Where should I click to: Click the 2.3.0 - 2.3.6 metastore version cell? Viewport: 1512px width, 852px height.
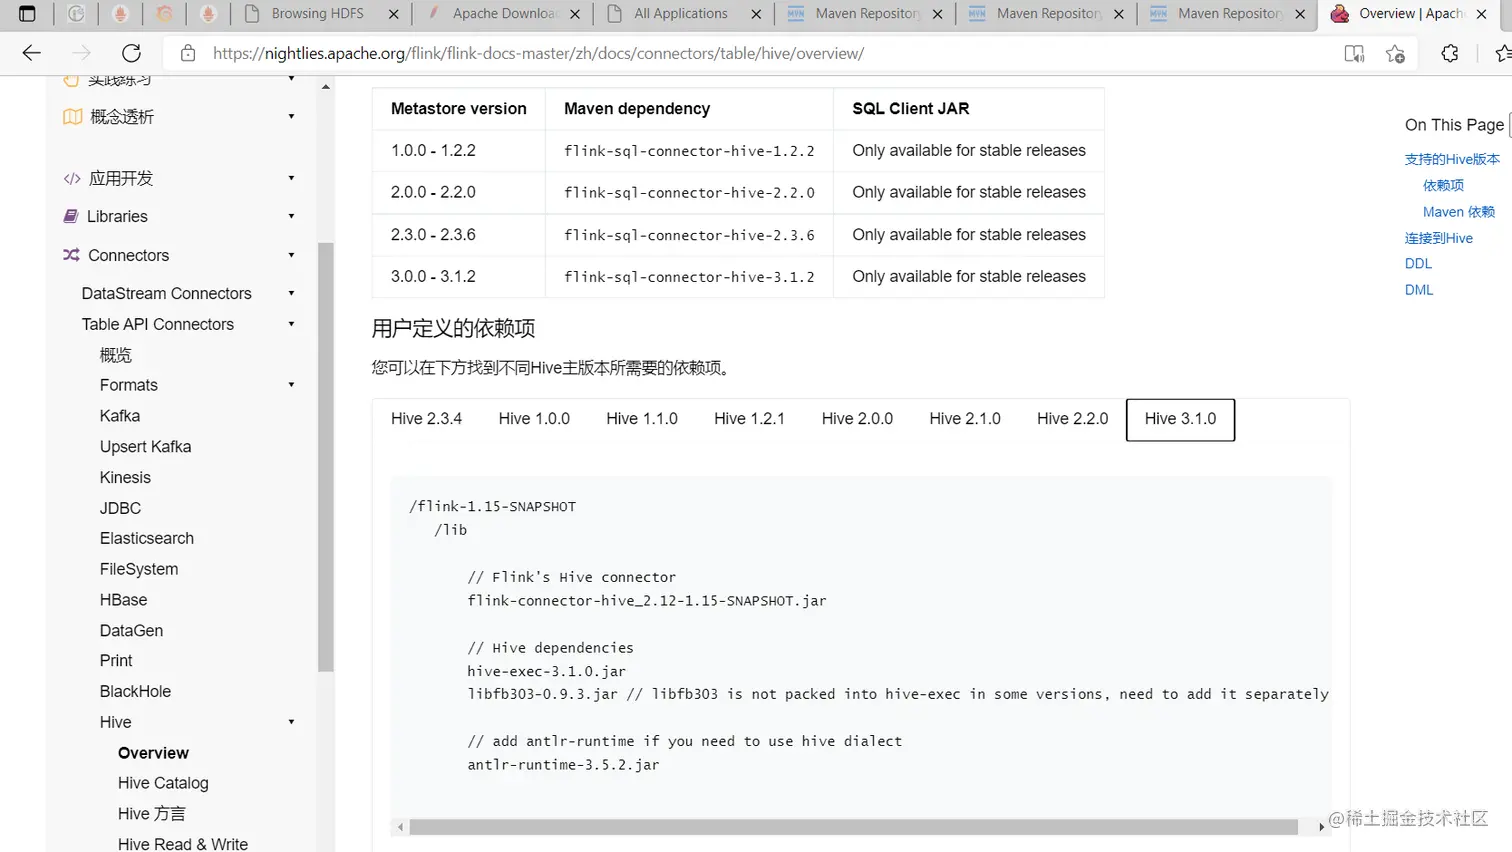pos(459,235)
